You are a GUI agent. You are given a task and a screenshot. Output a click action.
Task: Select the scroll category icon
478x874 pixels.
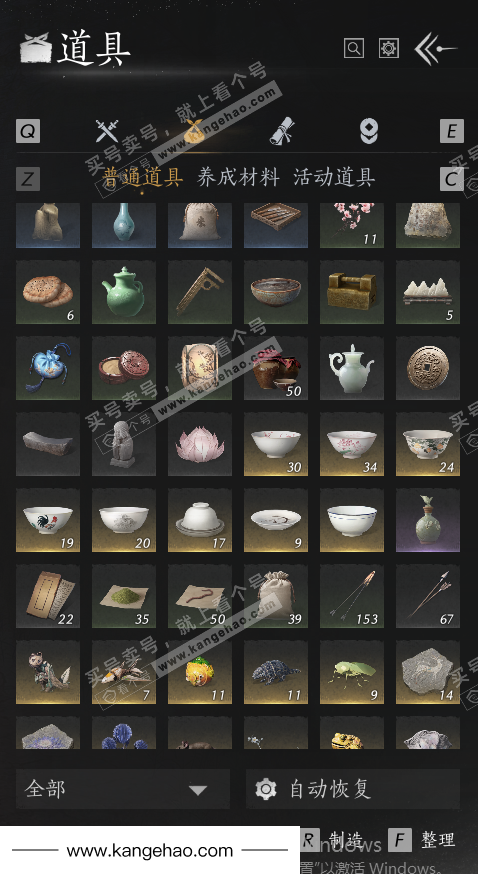click(282, 132)
